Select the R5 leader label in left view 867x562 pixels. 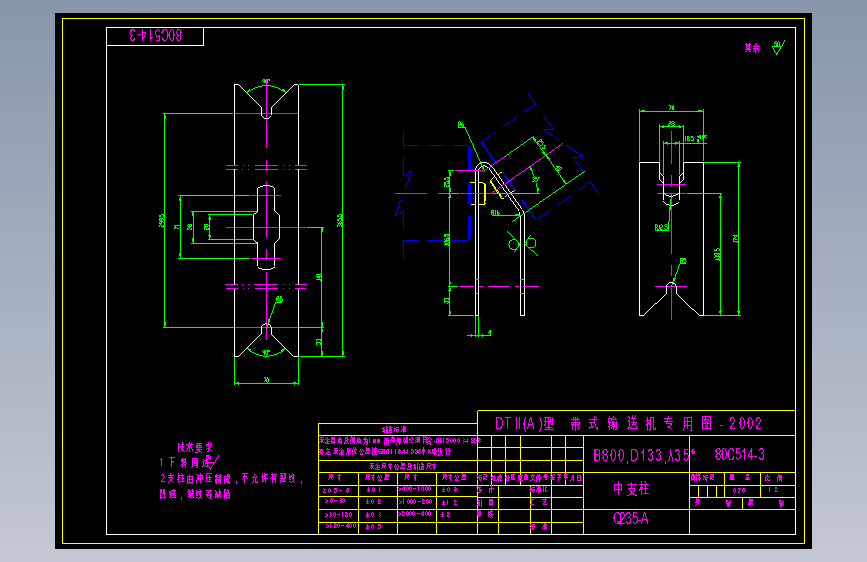(x=279, y=299)
